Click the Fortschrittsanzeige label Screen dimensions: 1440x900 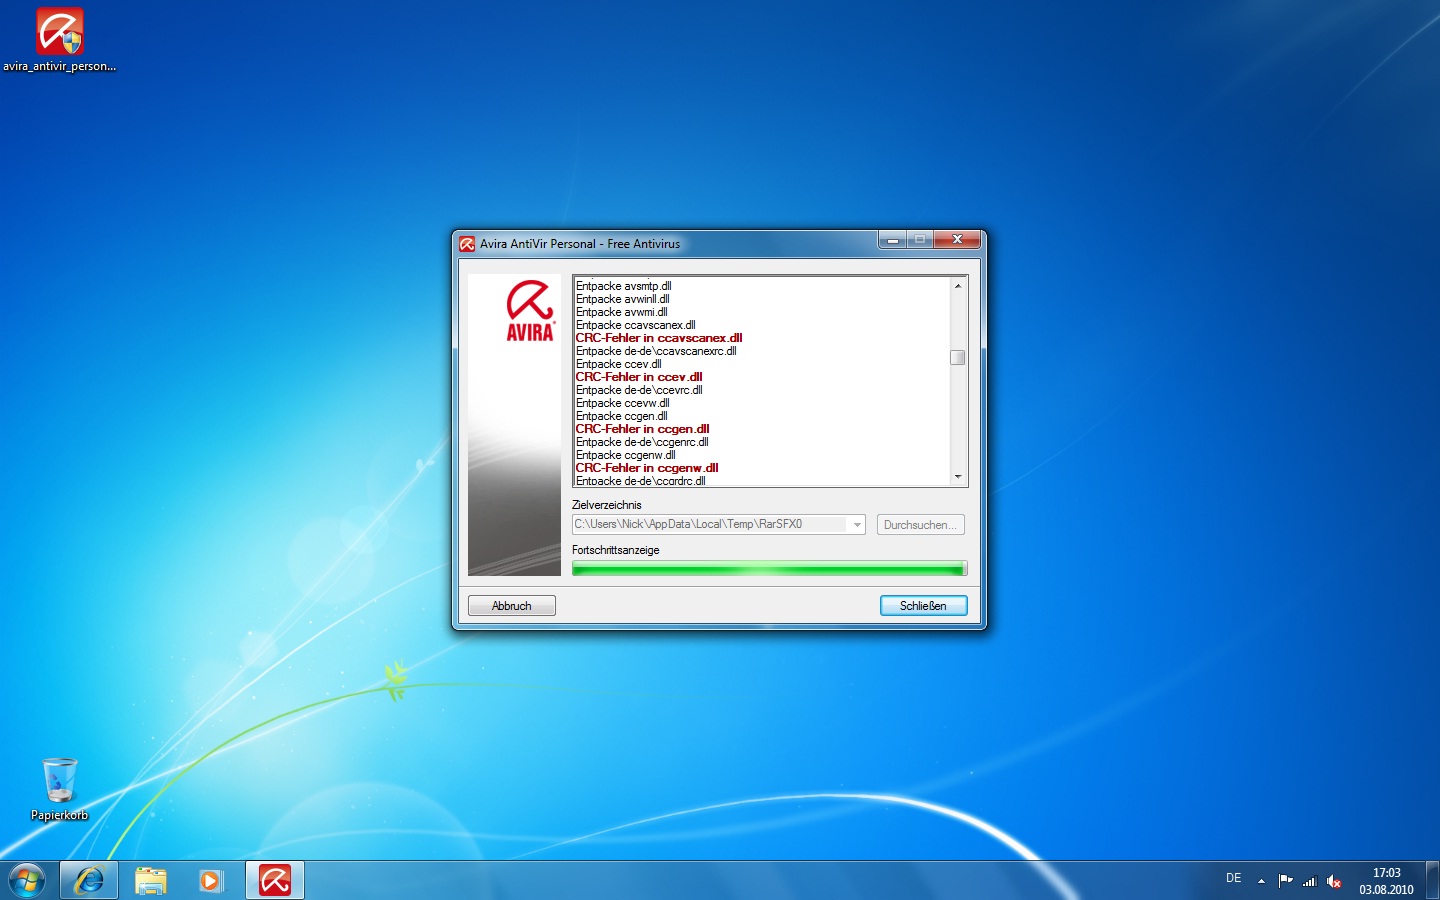click(616, 550)
